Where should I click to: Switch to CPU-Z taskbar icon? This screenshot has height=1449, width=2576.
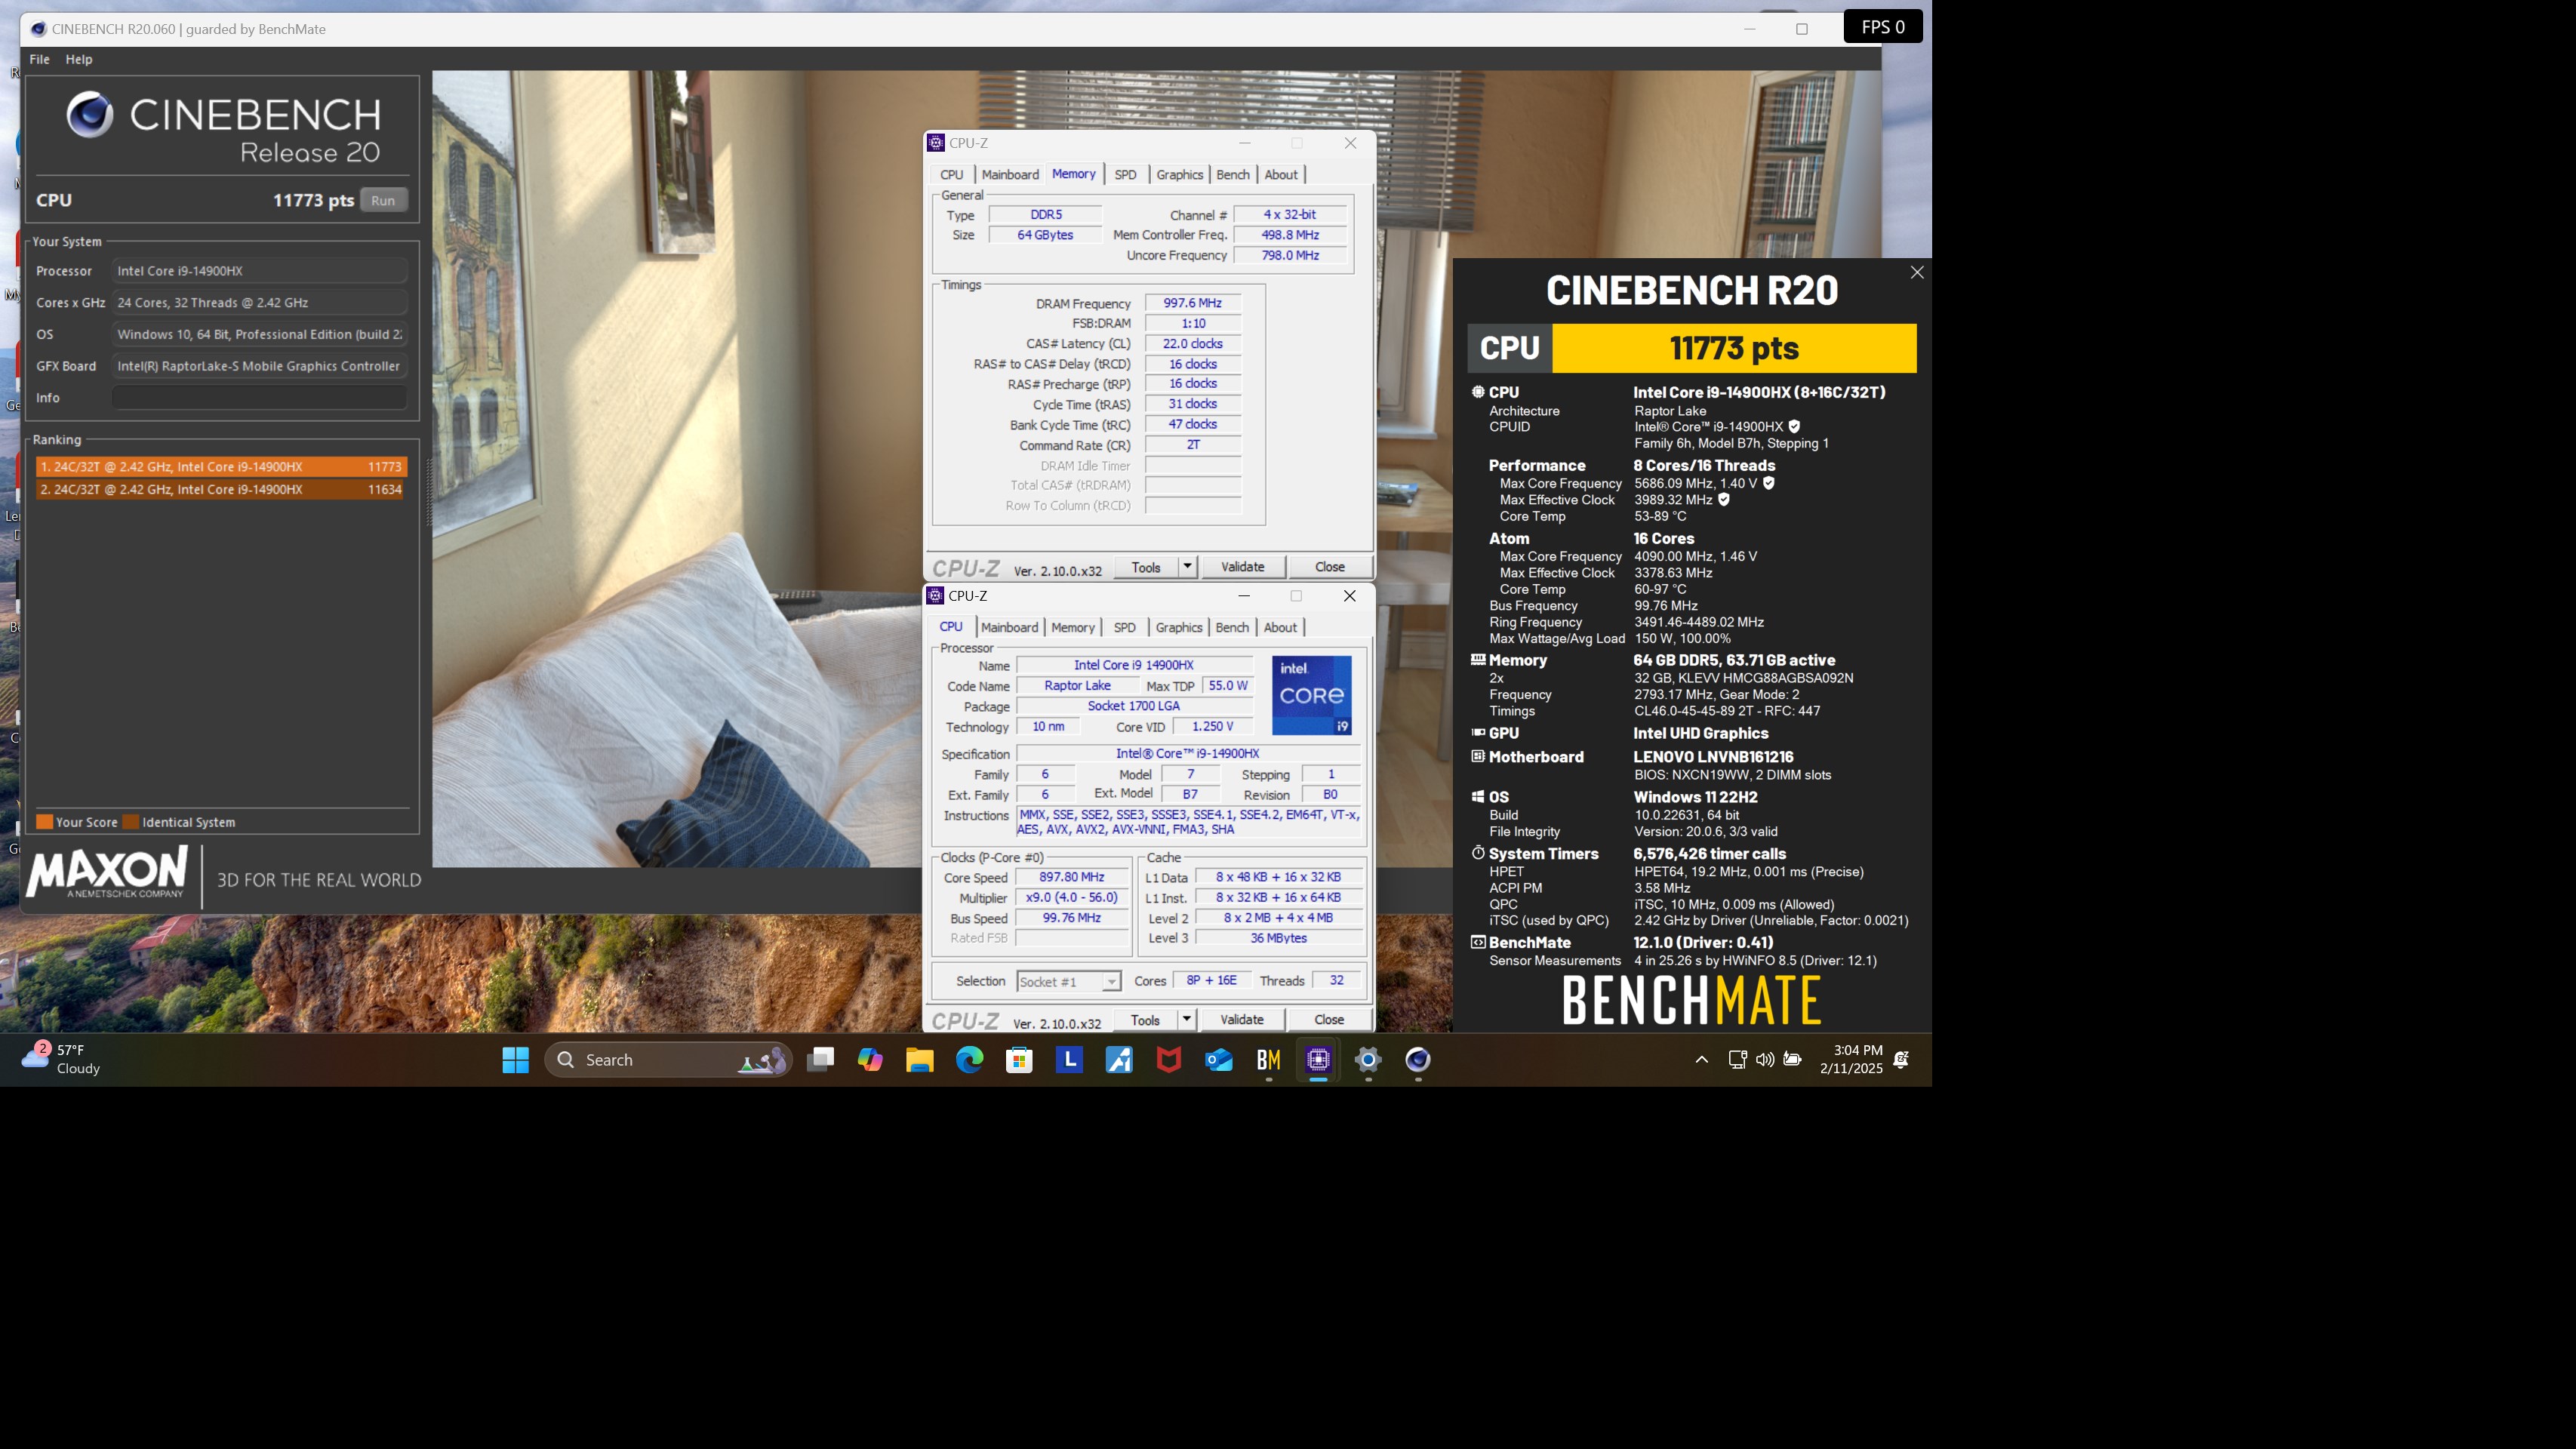click(x=1318, y=1060)
